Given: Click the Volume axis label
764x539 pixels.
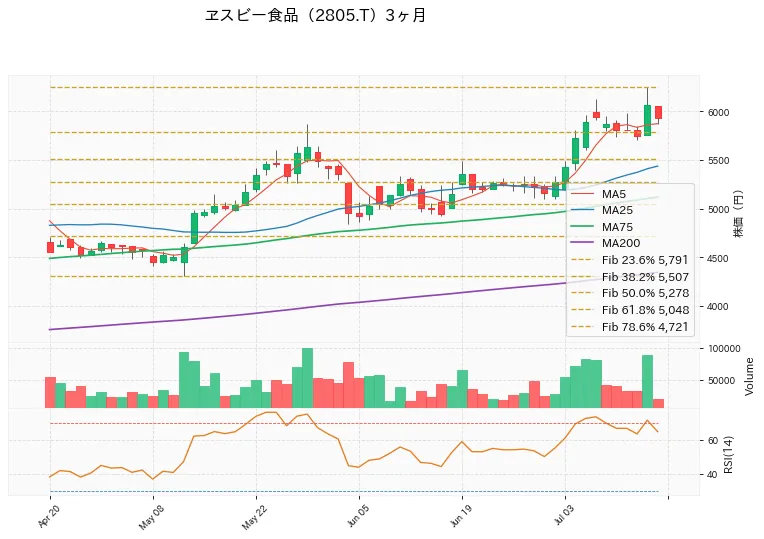Looking at the screenshot, I should (x=749, y=377).
